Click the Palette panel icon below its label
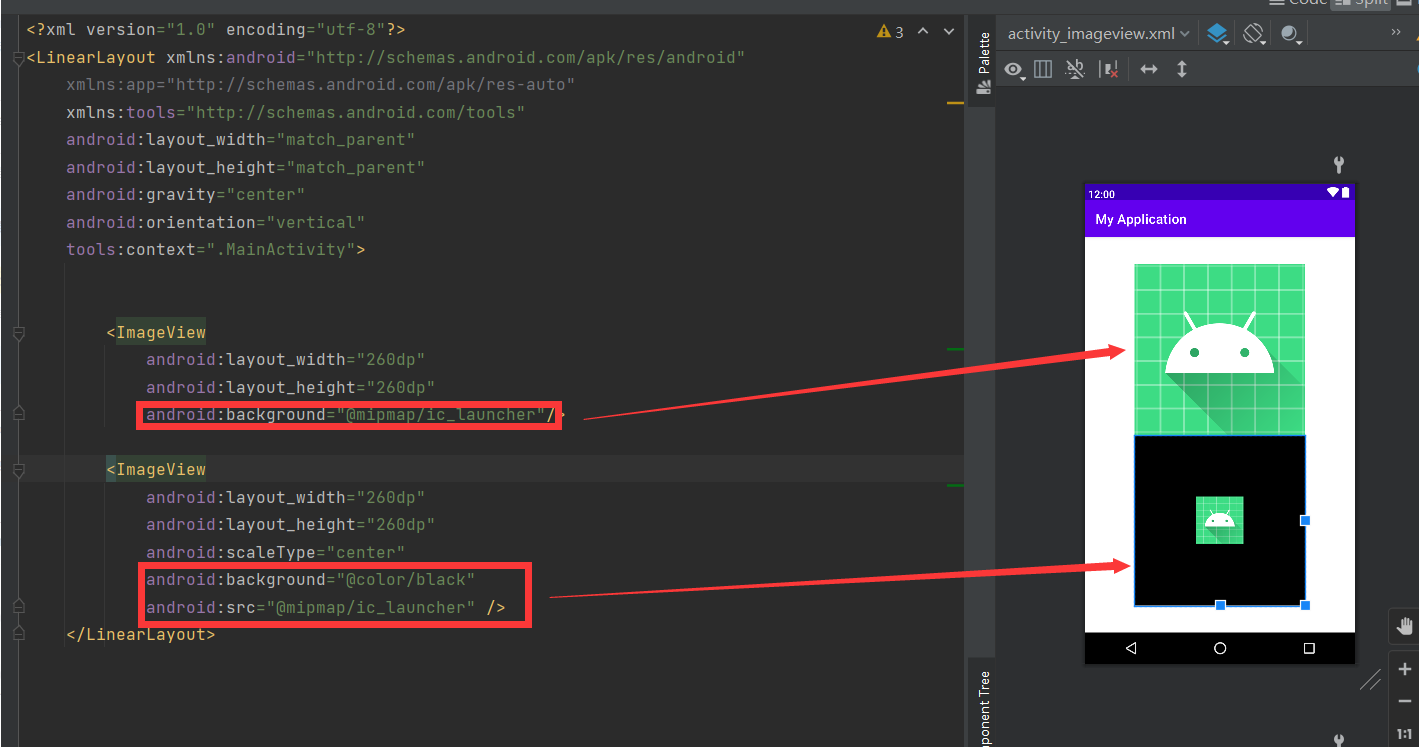Image resolution: width=1419 pixels, height=747 pixels. [984, 88]
